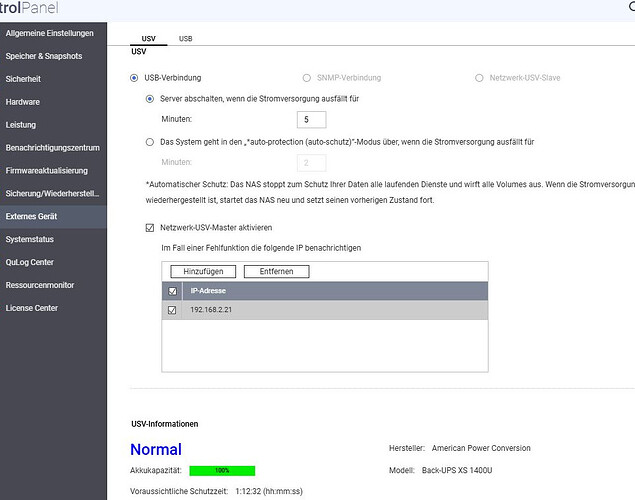Switch to the USB tab
The image size is (635, 500).
pyautogui.click(x=186, y=38)
